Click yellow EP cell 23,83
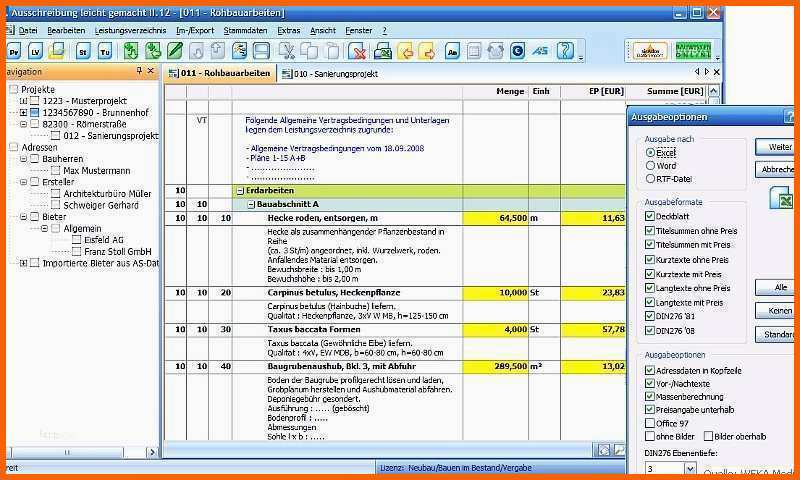This screenshot has height=480, width=800. tap(593, 293)
